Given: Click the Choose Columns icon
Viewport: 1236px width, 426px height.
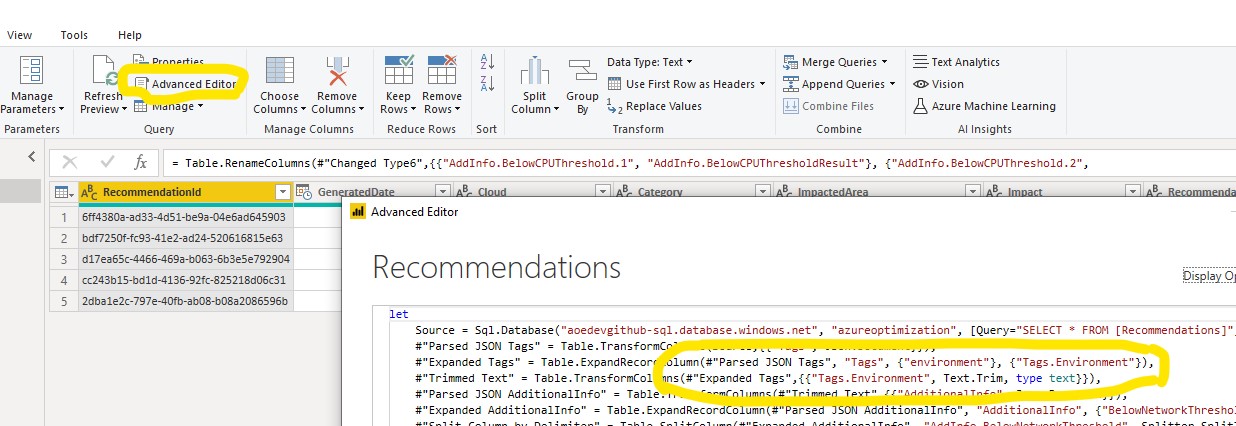Looking at the screenshot, I should pyautogui.click(x=279, y=72).
